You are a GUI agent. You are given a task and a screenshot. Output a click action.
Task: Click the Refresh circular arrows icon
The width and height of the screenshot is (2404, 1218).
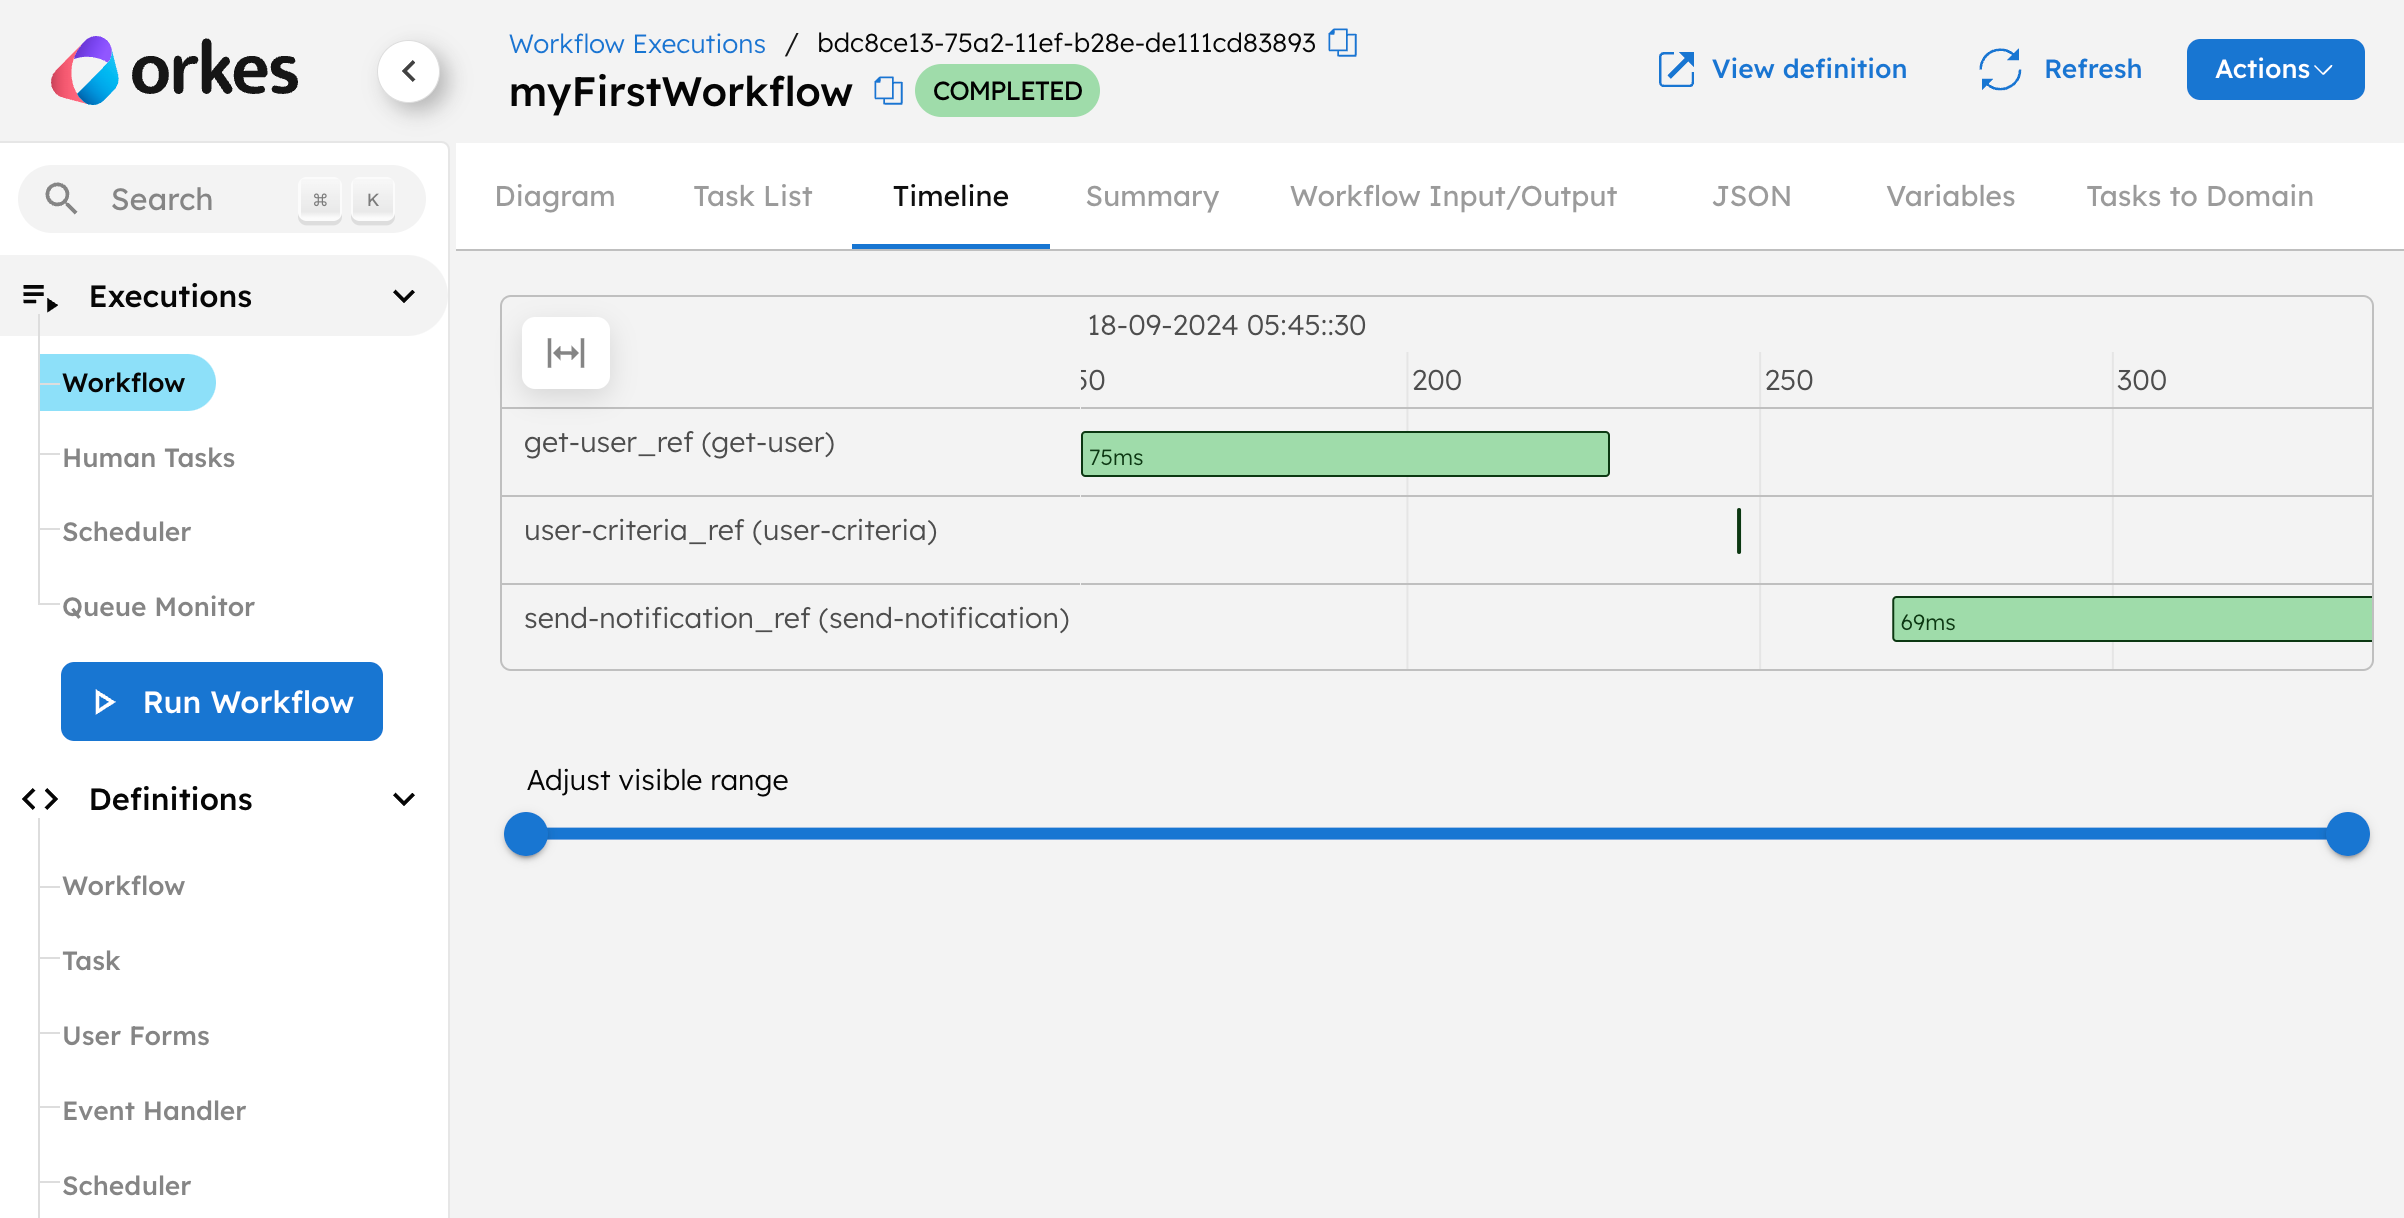pos(2000,69)
